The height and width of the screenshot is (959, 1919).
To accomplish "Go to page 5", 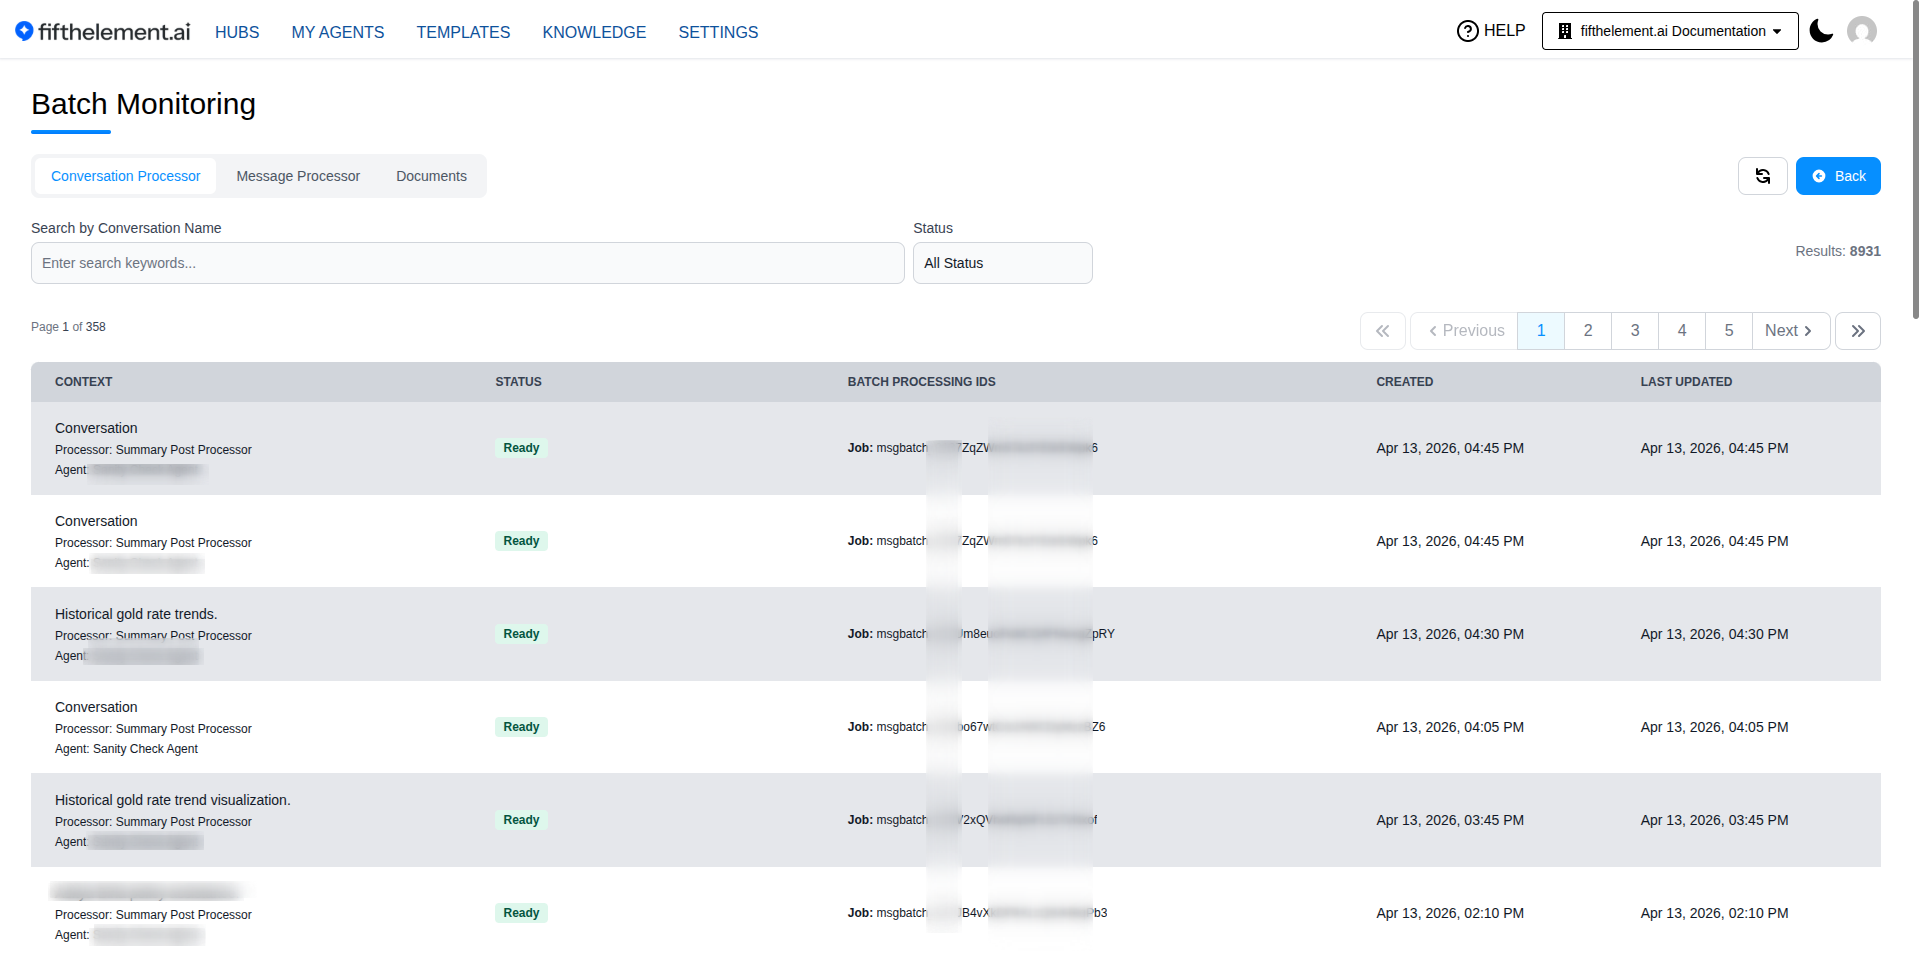I will click(1729, 331).
